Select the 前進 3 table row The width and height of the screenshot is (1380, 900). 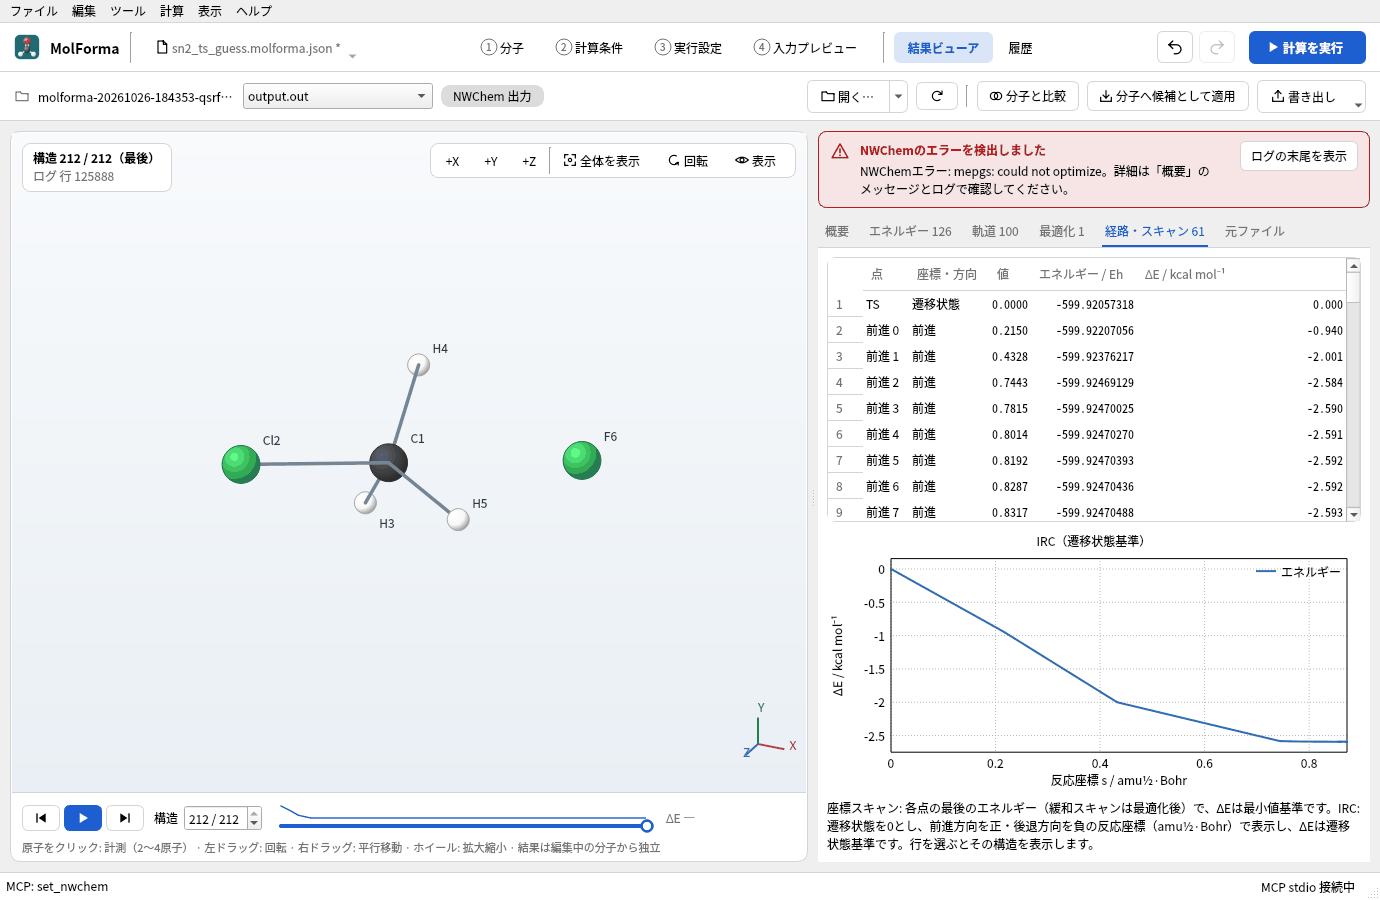coord(1087,408)
